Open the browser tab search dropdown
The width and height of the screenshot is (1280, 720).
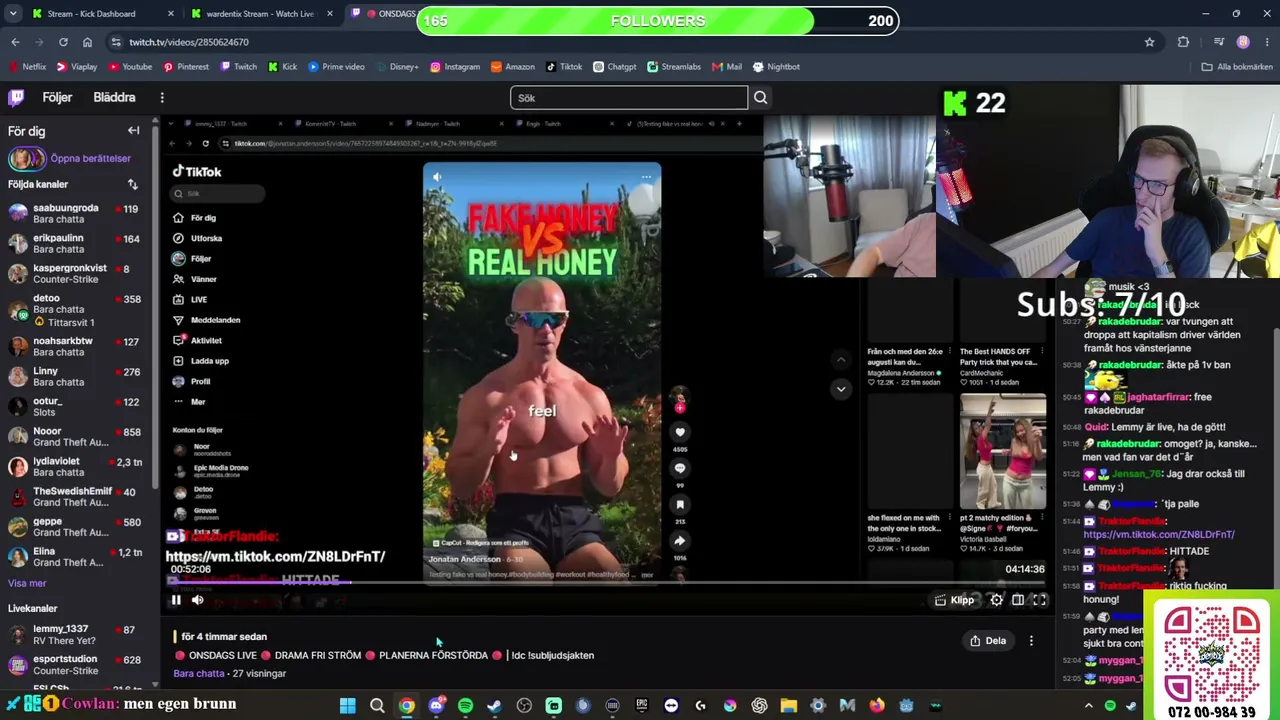pos(12,14)
